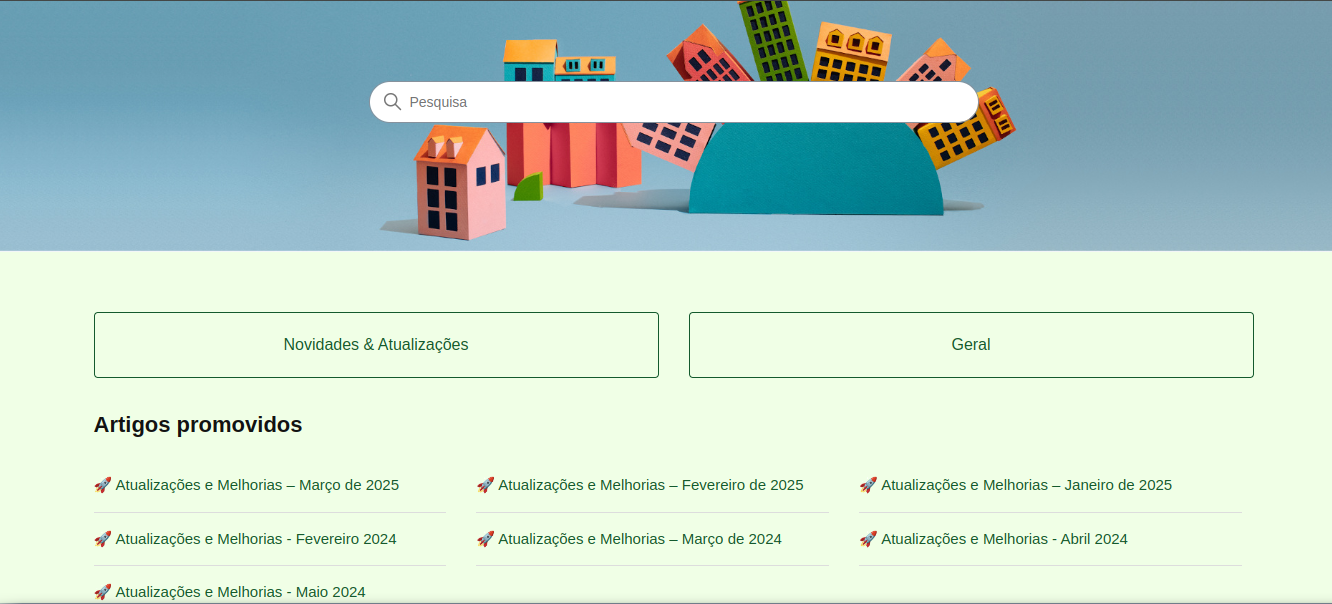Click the Artigos promovidos heading
Screen dimensions: 1332x604
pos(198,425)
